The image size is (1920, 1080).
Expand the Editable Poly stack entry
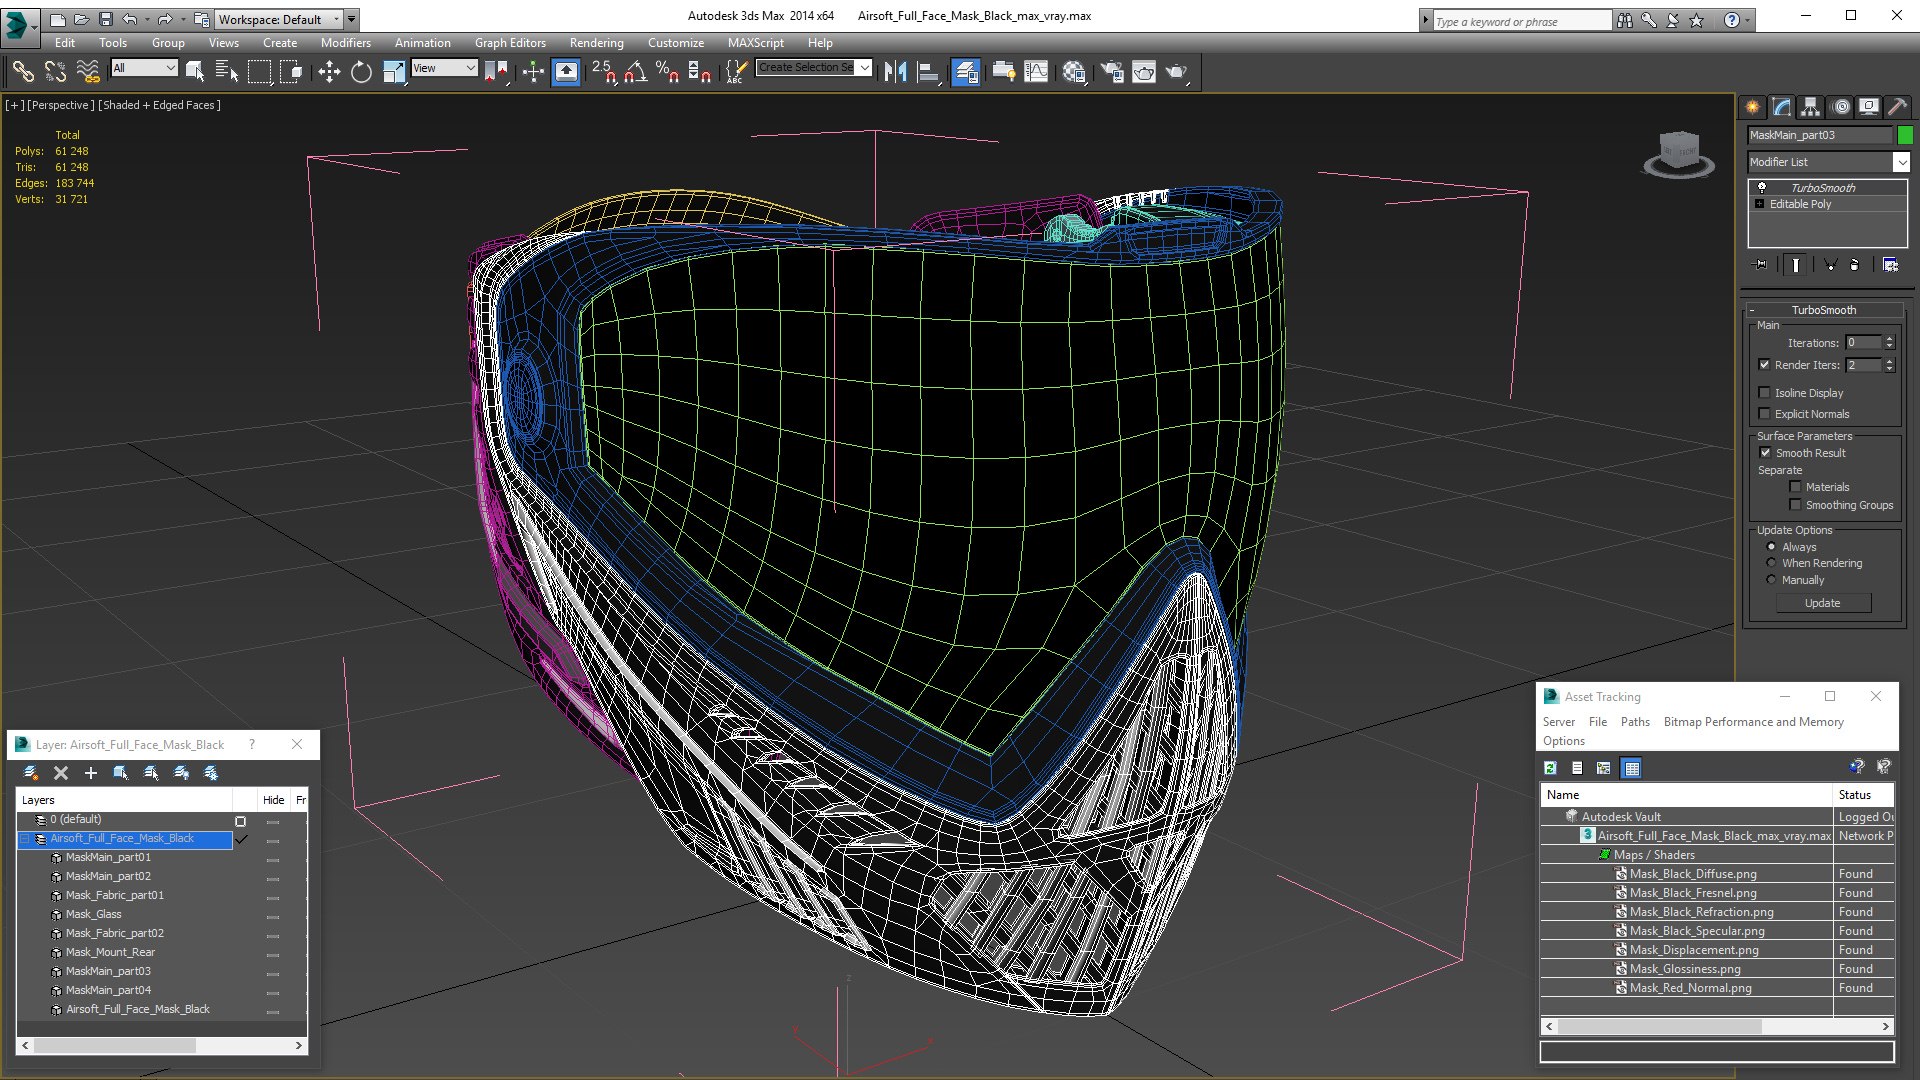1760,204
